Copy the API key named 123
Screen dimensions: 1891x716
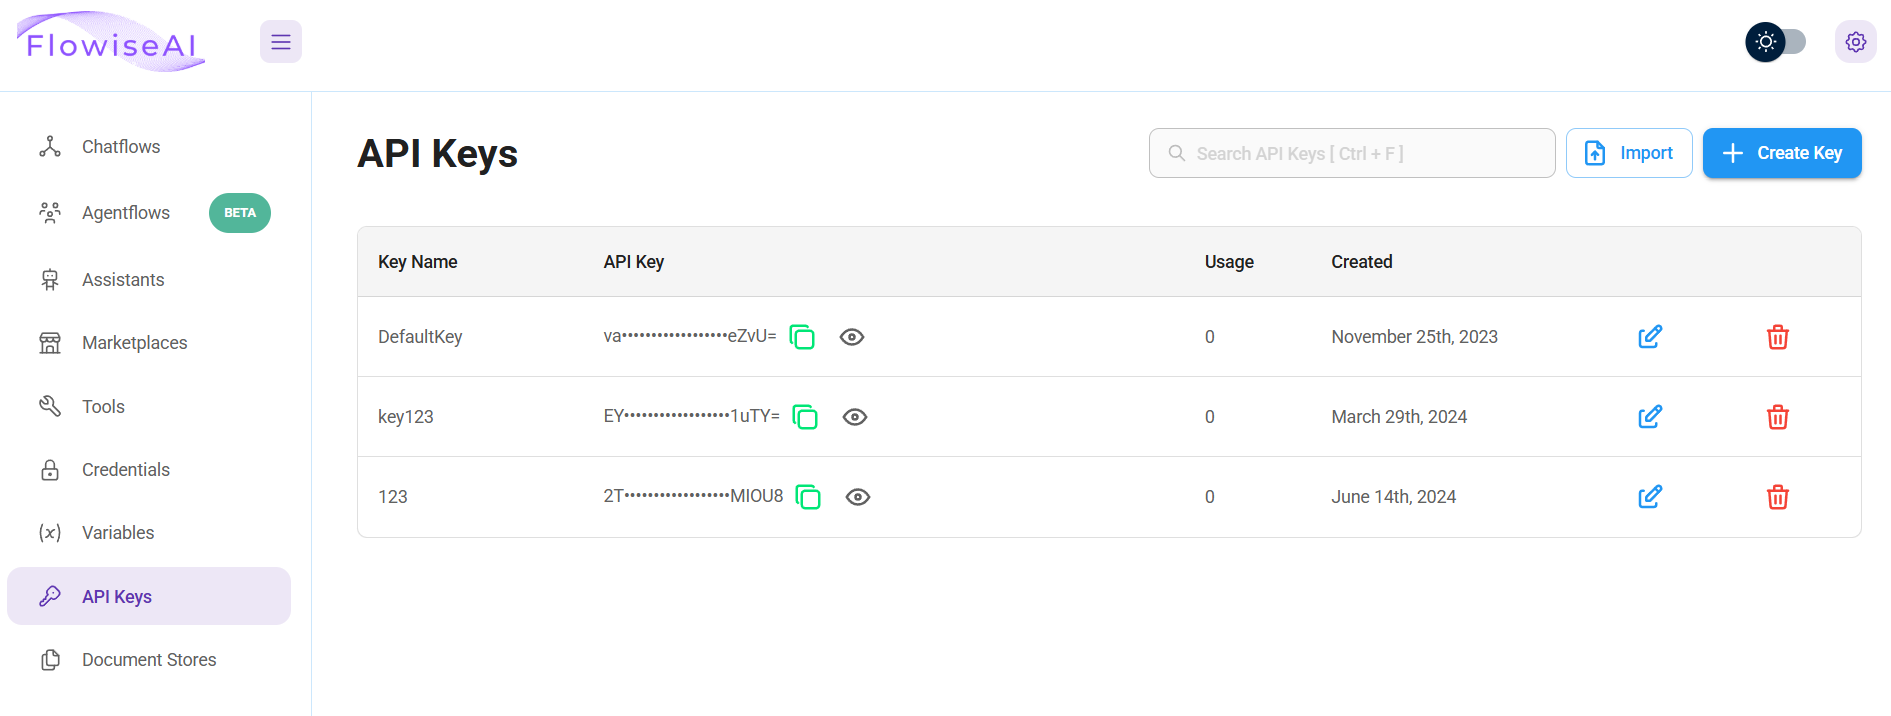click(808, 497)
